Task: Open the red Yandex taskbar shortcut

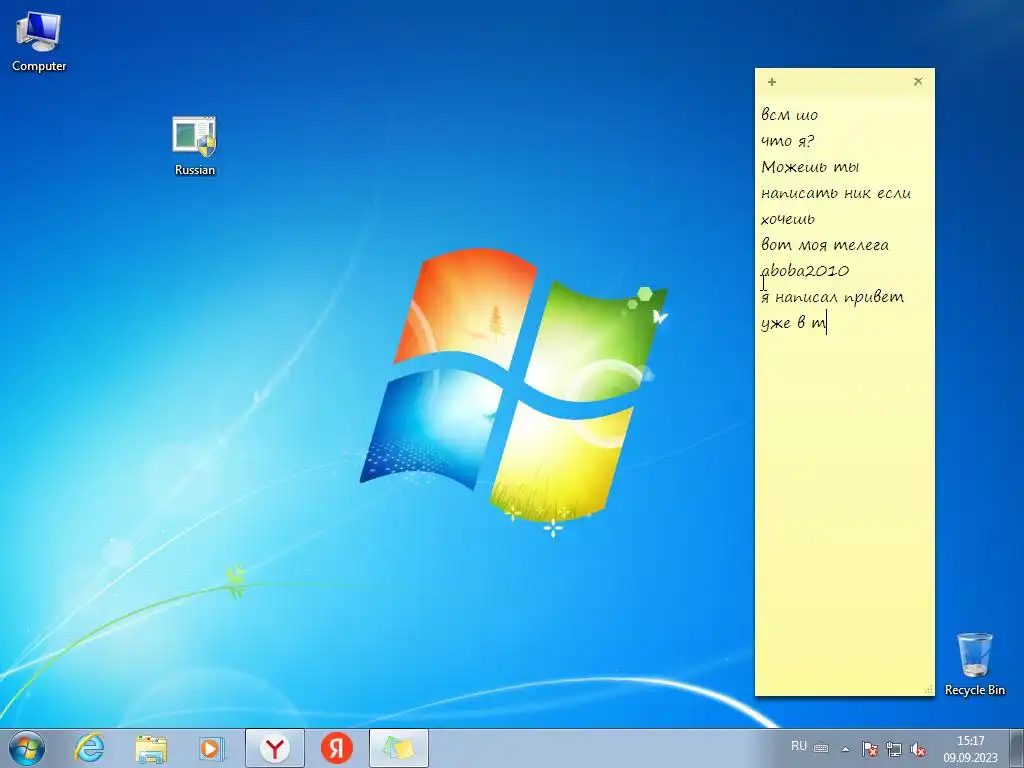Action: click(336, 748)
